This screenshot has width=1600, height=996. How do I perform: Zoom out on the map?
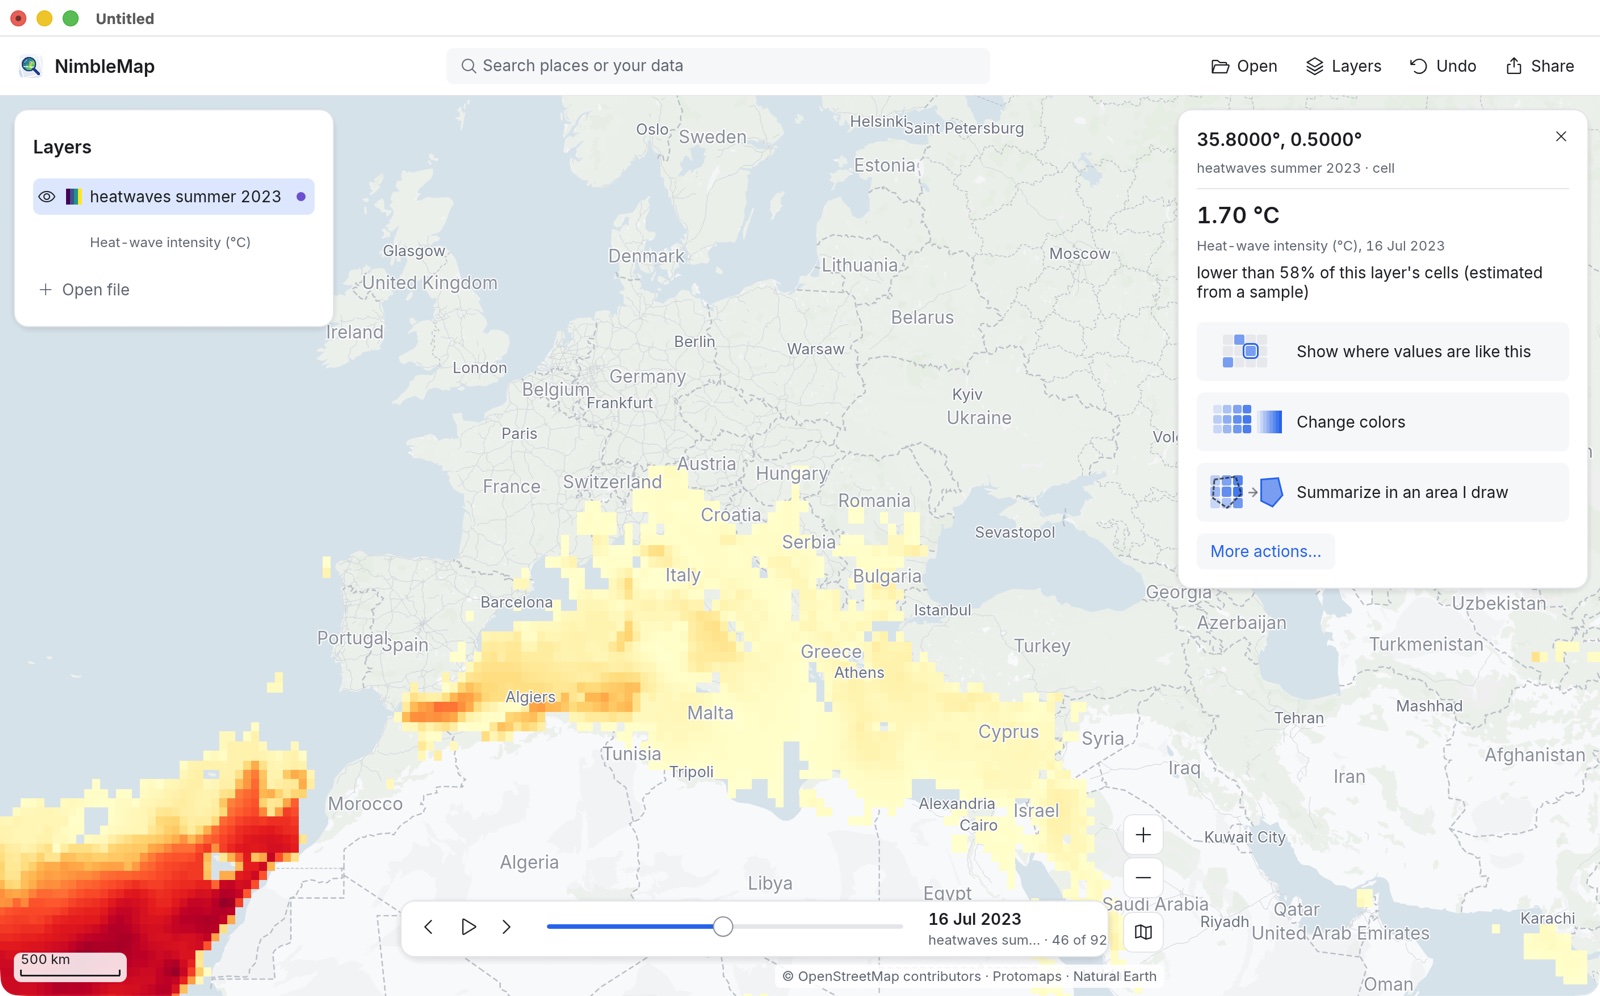coord(1143,878)
